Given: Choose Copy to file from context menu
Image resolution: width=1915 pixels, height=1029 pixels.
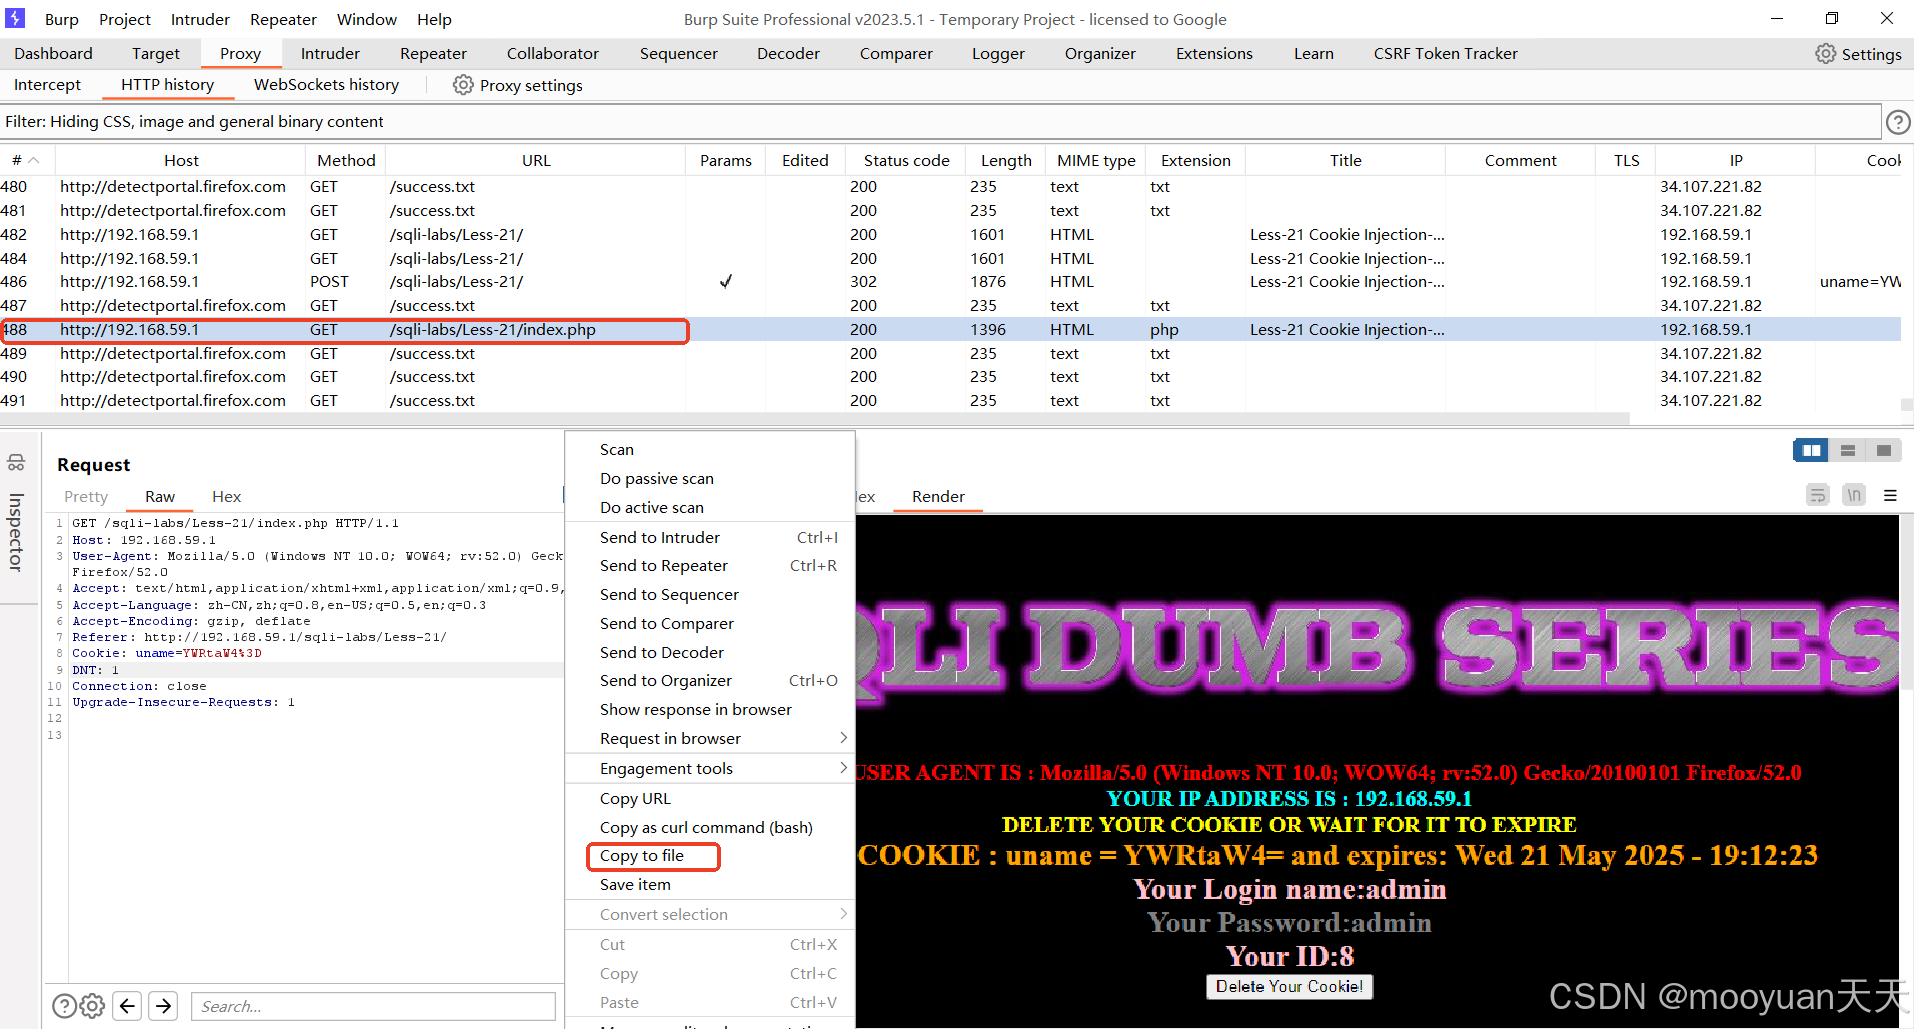Looking at the screenshot, I should [x=710, y=856].
